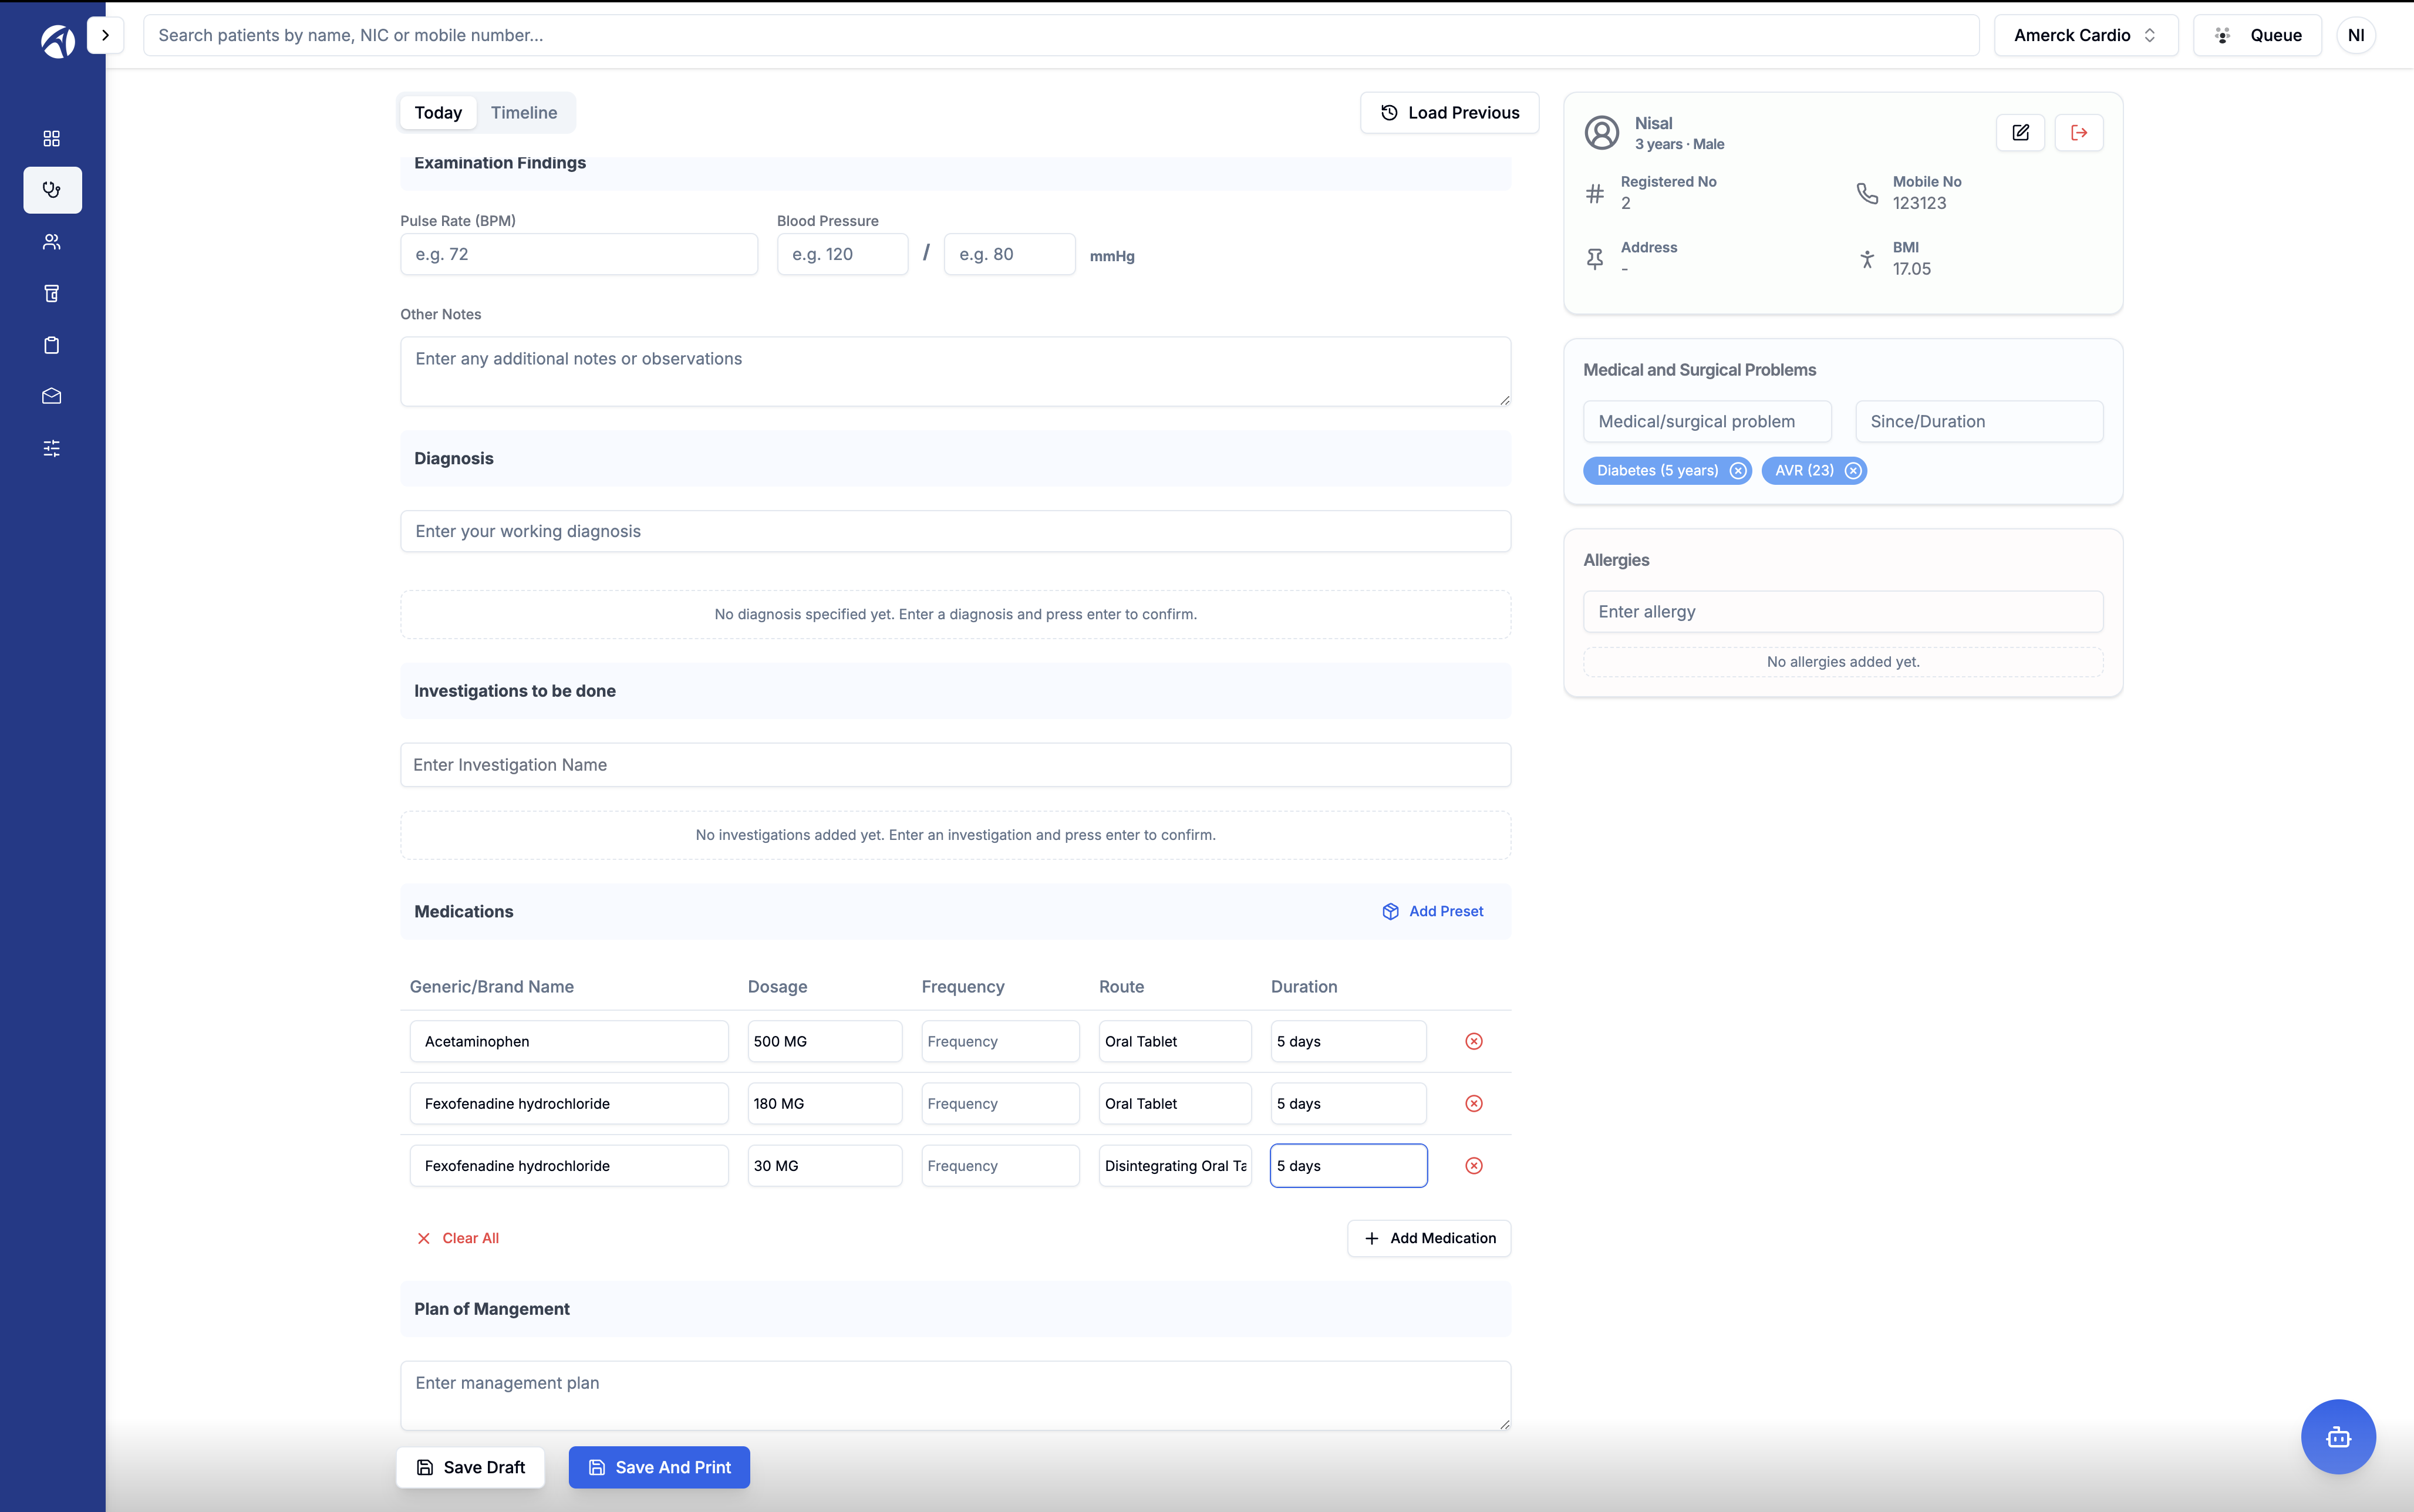Remove the Acetaminophen medication row
The image size is (2414, 1512).
point(1474,1041)
